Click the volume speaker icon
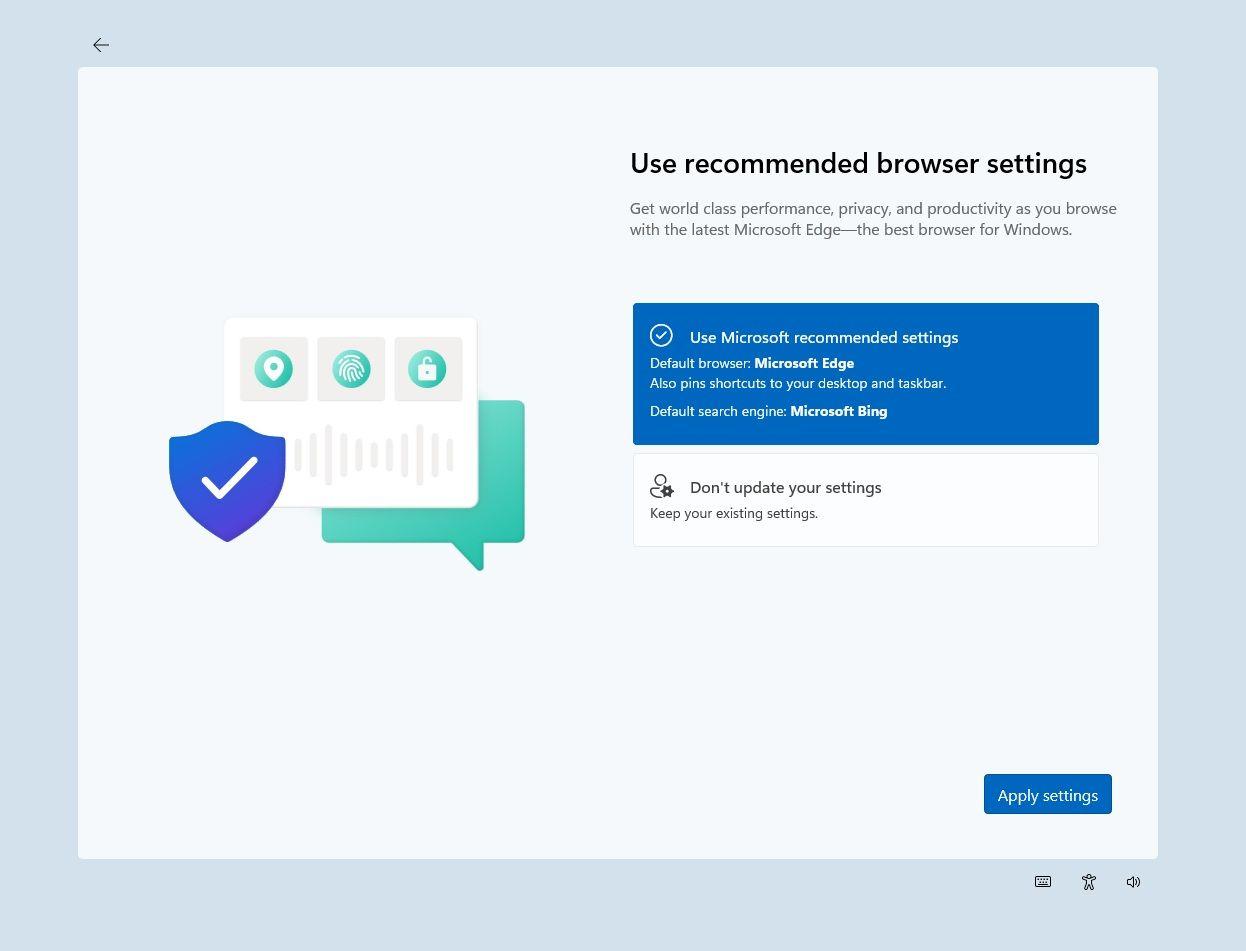Viewport: 1246px width, 951px height. click(x=1133, y=882)
